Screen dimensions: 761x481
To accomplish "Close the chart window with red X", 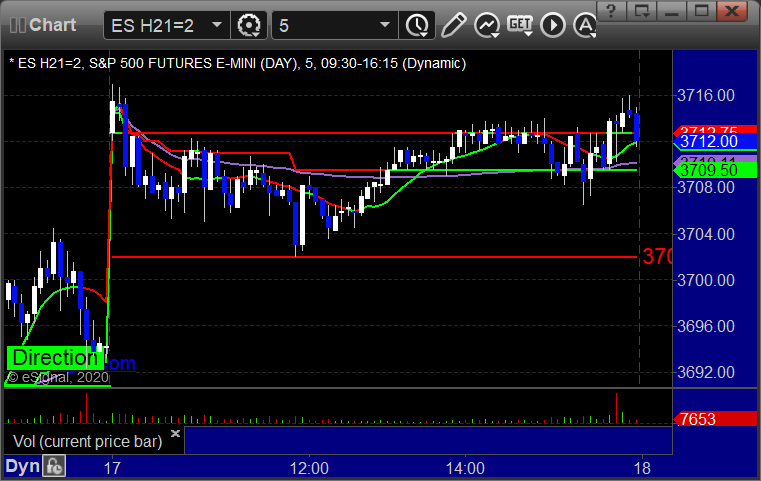I will coord(732,11).
